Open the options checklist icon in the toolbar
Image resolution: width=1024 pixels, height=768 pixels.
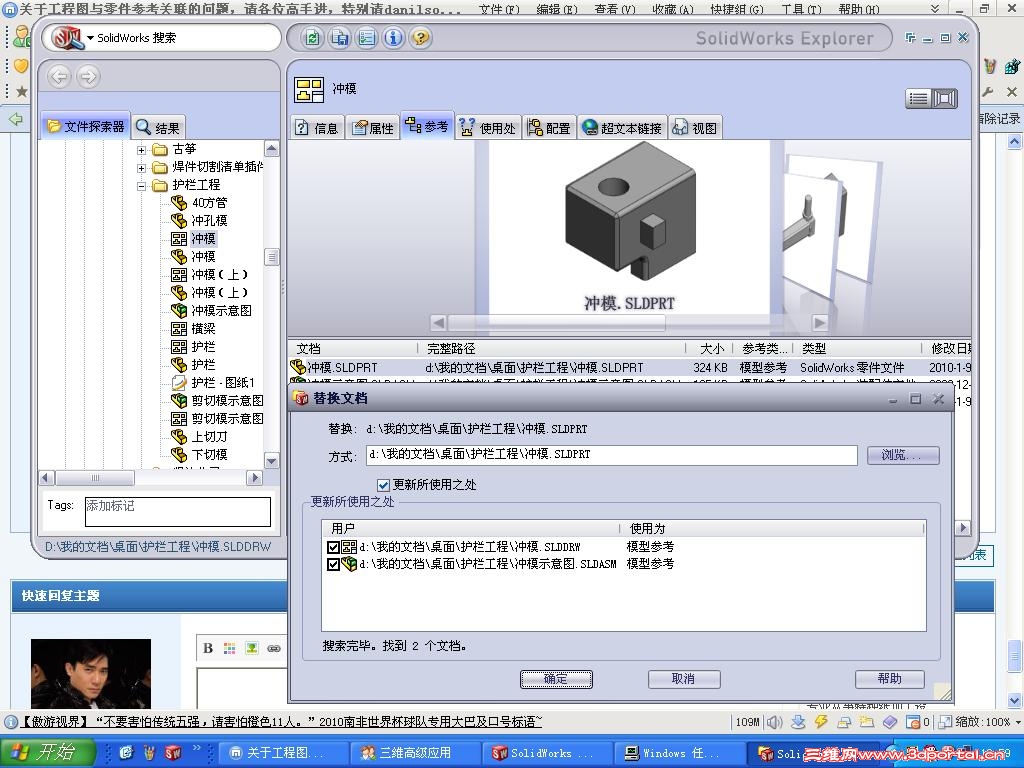[366, 38]
